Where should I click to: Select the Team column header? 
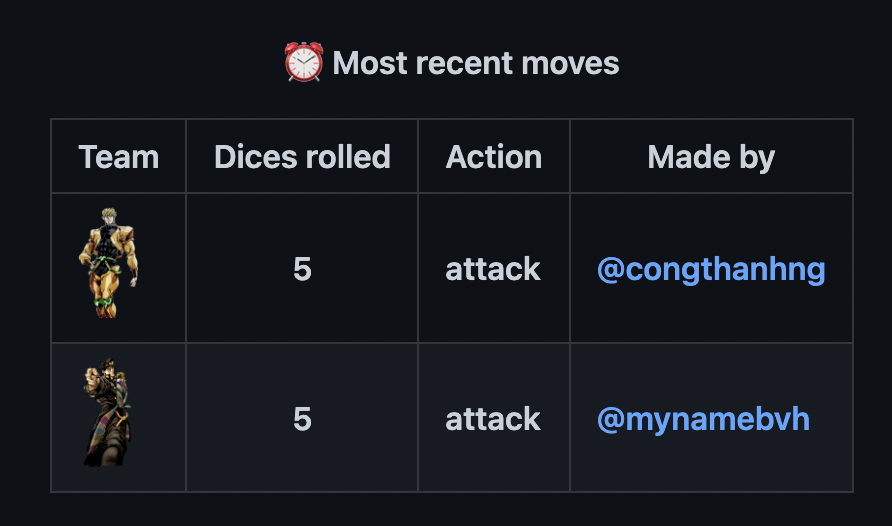118,156
